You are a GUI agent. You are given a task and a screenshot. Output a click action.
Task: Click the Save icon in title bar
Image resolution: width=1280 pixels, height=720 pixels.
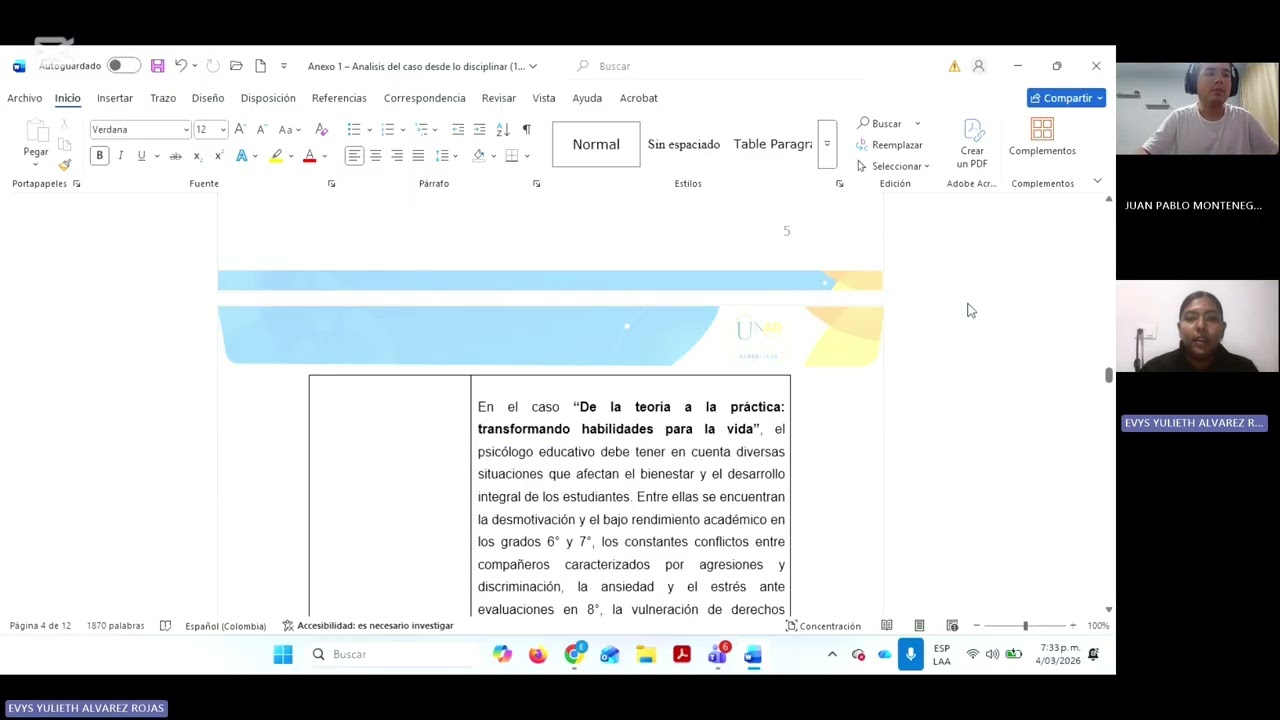click(157, 66)
